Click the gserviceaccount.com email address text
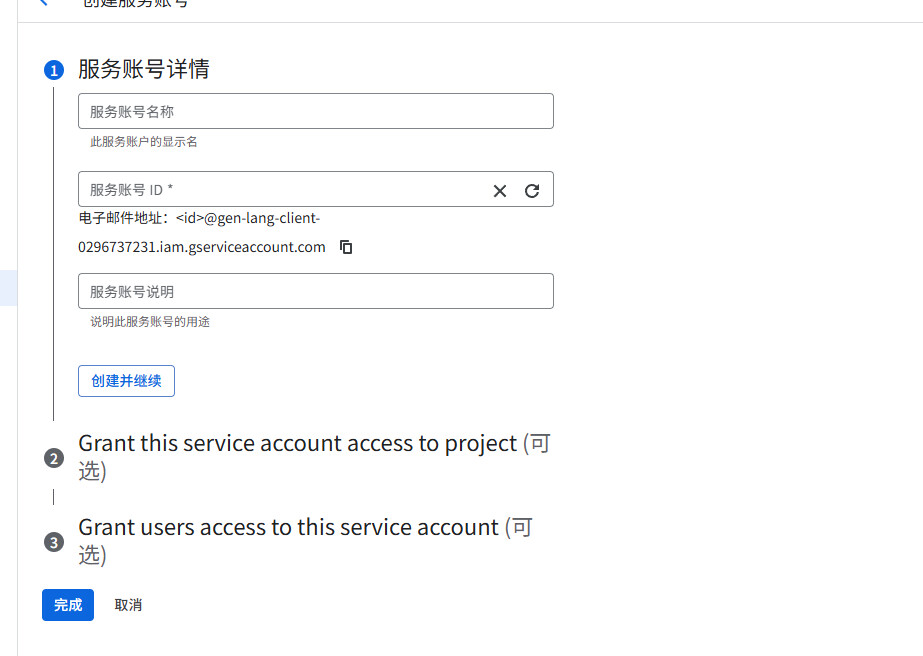Image resolution: width=923 pixels, height=656 pixels. pos(201,247)
